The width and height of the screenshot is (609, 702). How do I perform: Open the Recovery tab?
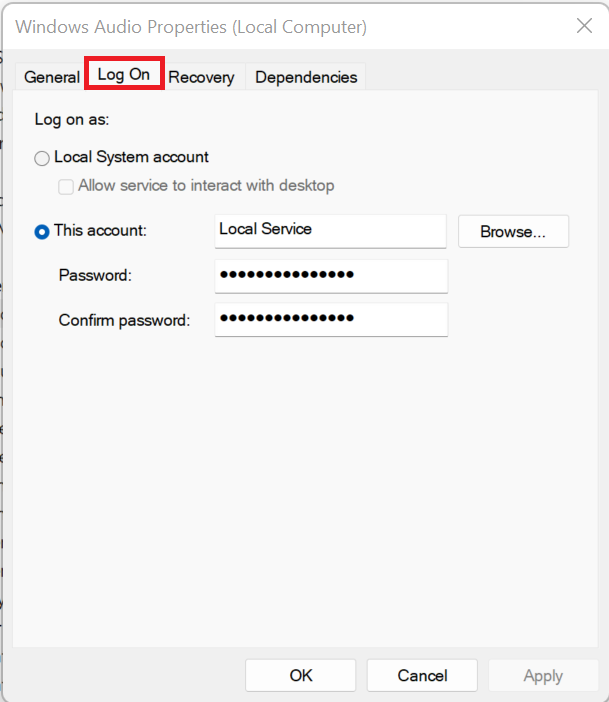[201, 77]
